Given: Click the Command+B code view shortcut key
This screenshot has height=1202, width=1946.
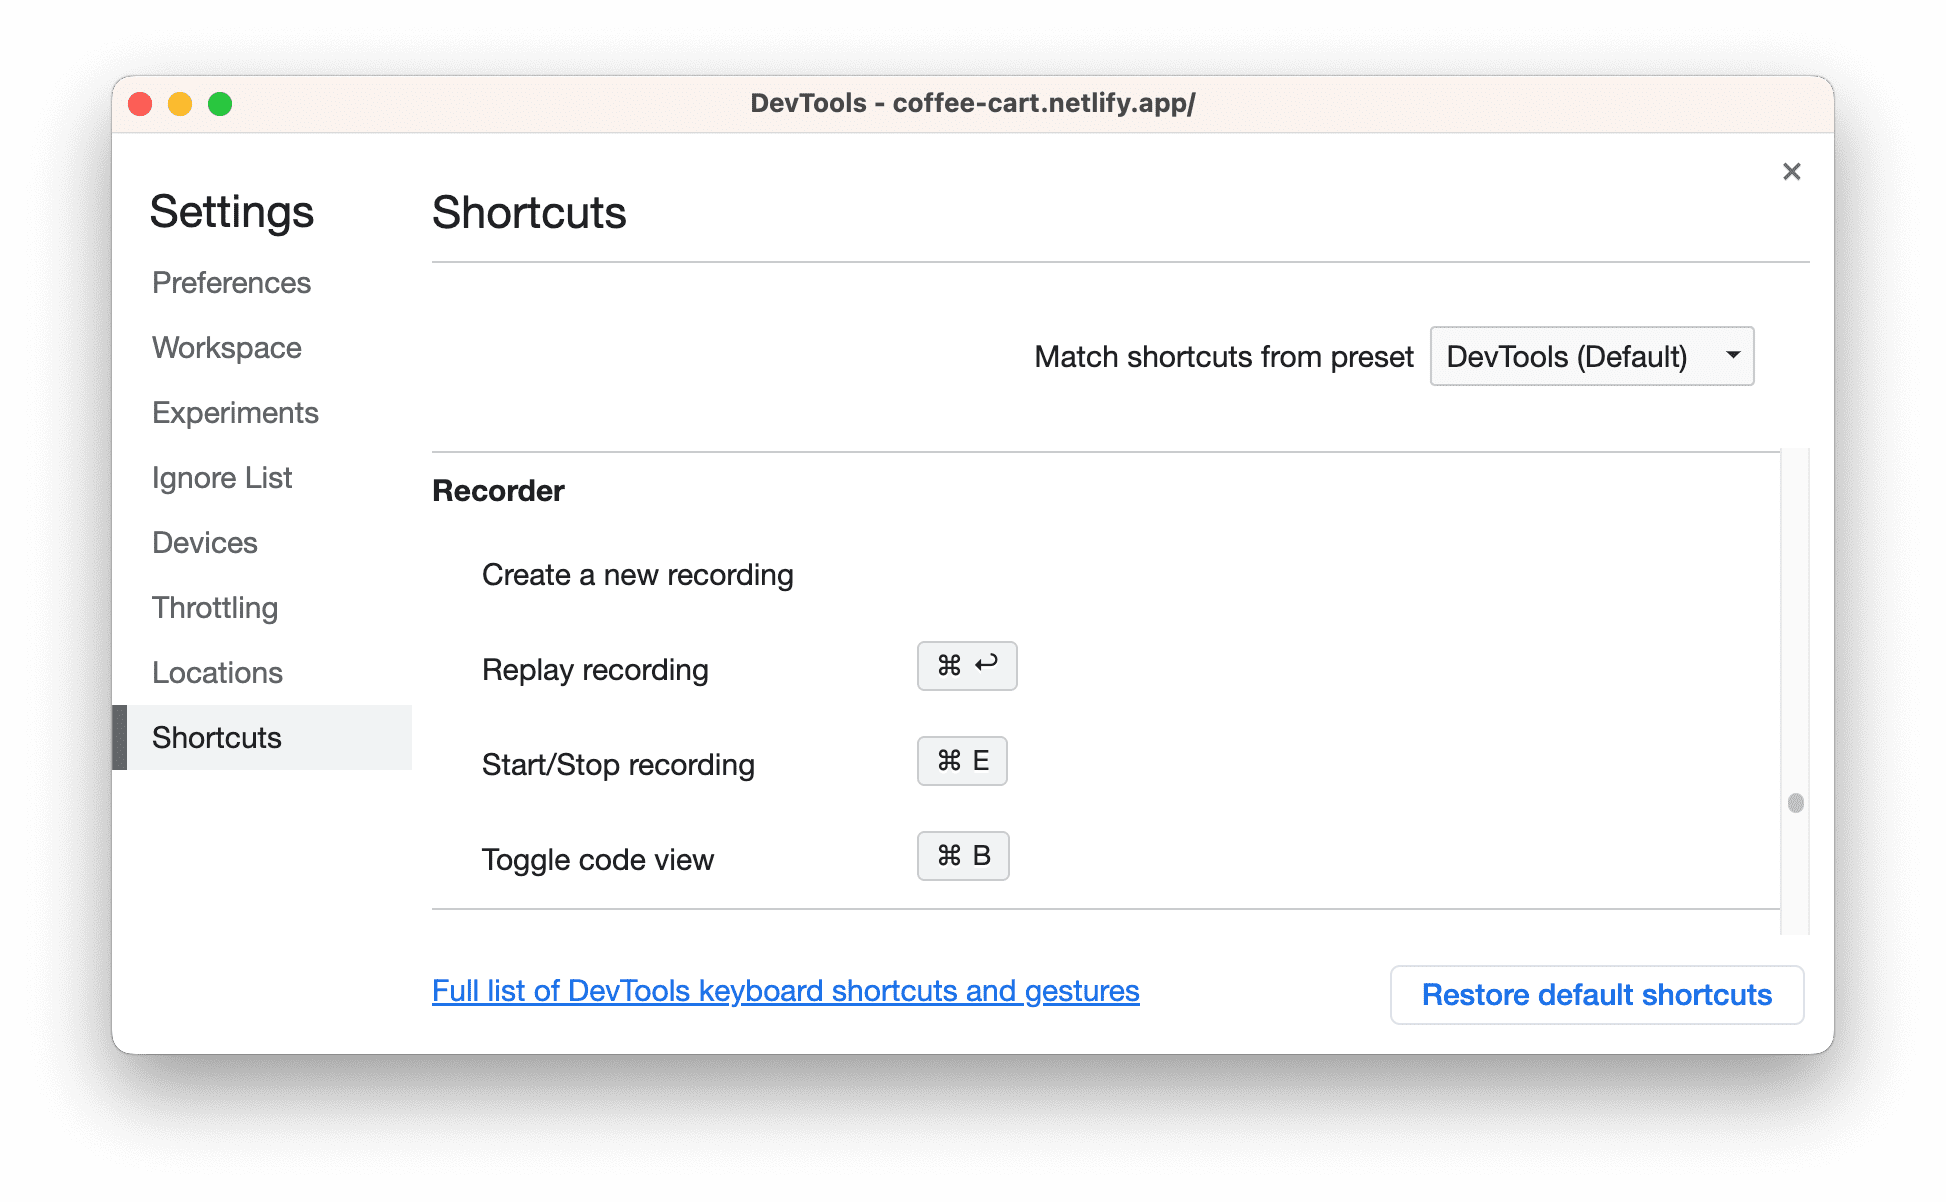Looking at the screenshot, I should [x=963, y=855].
